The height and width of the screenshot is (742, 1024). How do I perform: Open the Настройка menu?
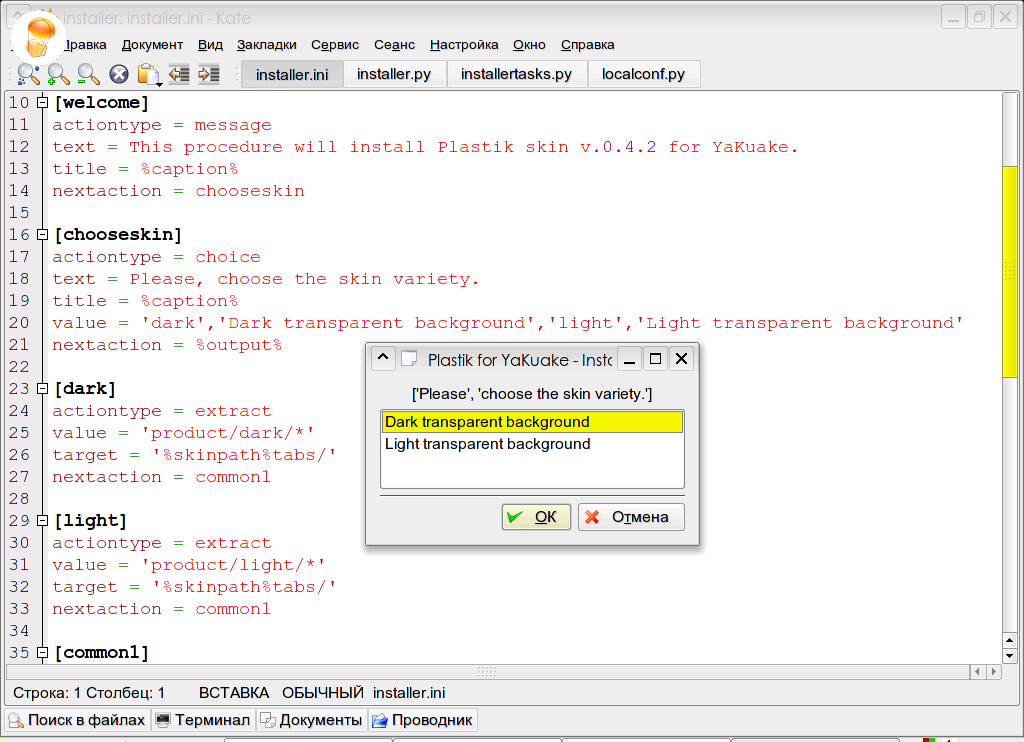(464, 44)
